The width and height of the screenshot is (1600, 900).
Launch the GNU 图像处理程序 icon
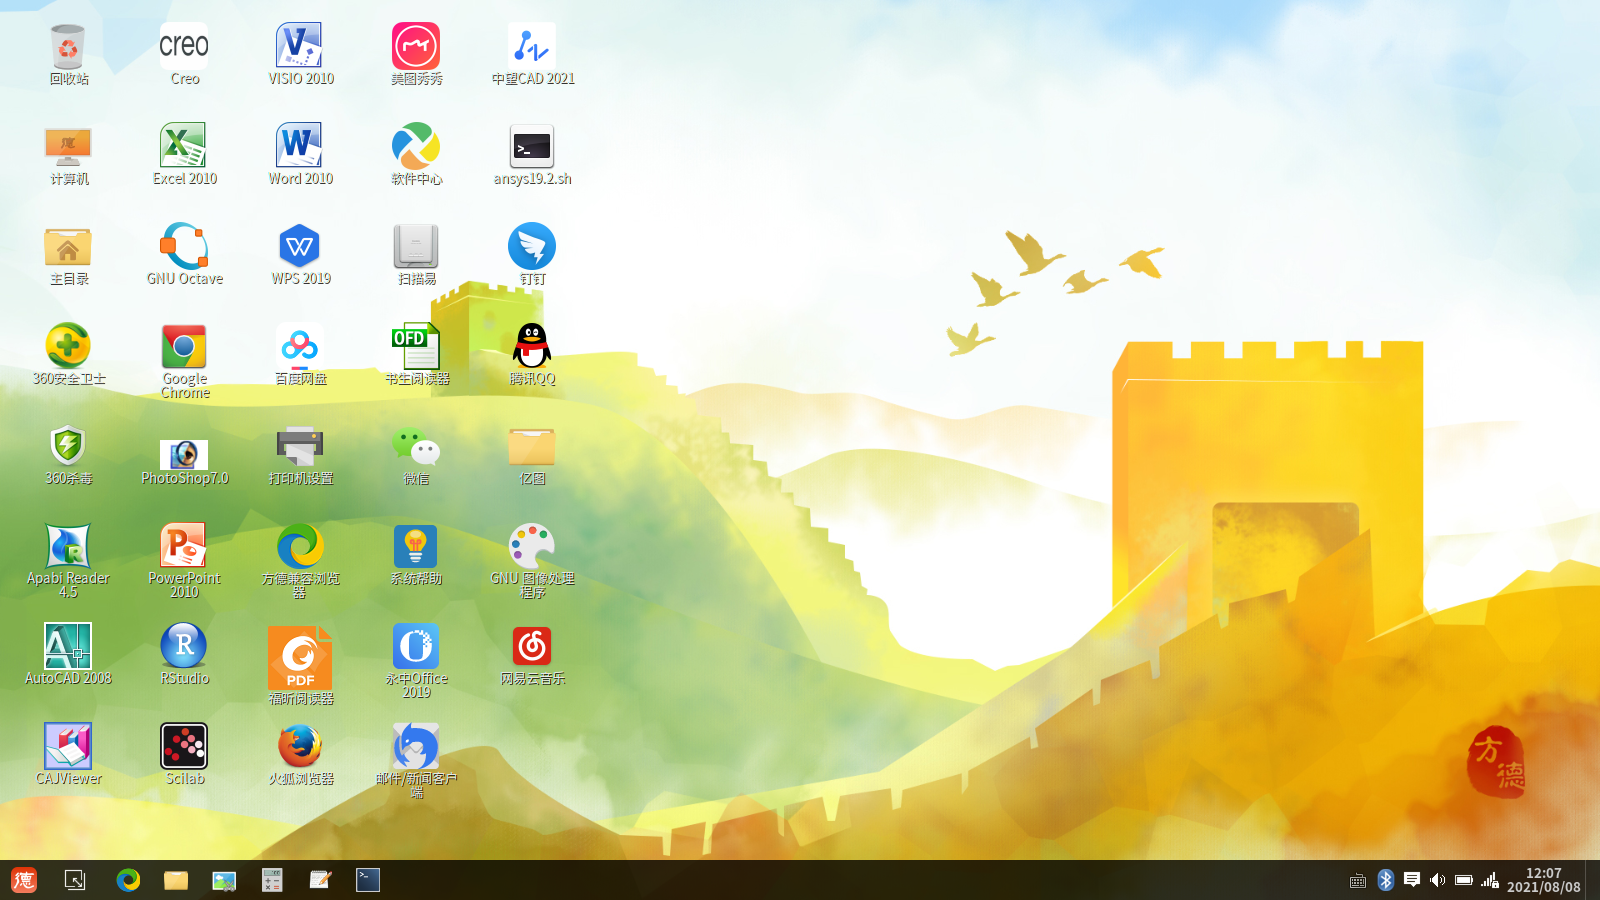(532, 546)
